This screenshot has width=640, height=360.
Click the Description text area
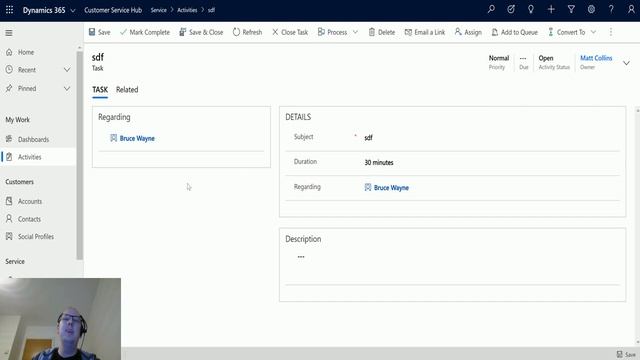[452, 265]
